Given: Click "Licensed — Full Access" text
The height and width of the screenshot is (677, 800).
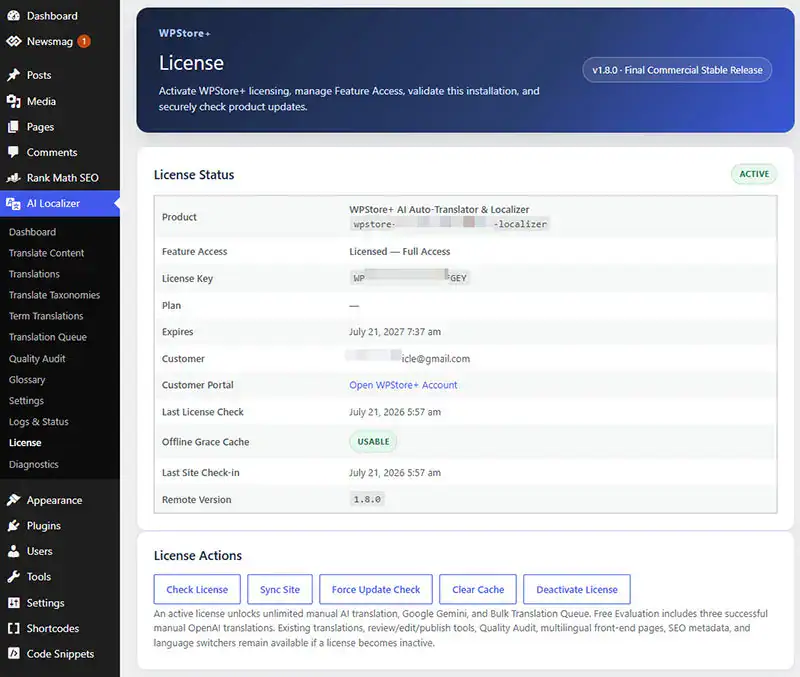Looking at the screenshot, I should [399, 252].
